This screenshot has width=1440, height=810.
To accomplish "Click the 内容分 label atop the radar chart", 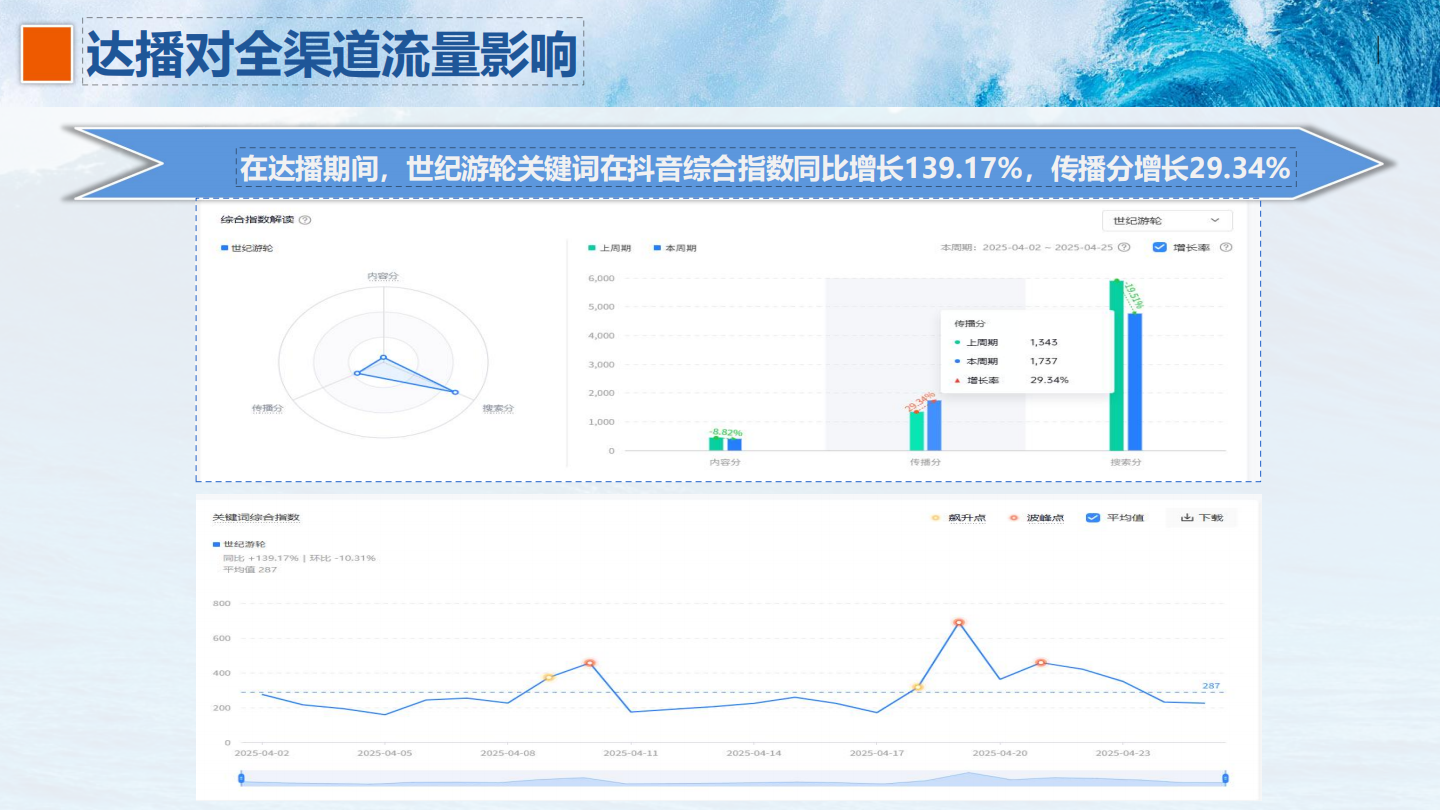I will (x=383, y=275).
